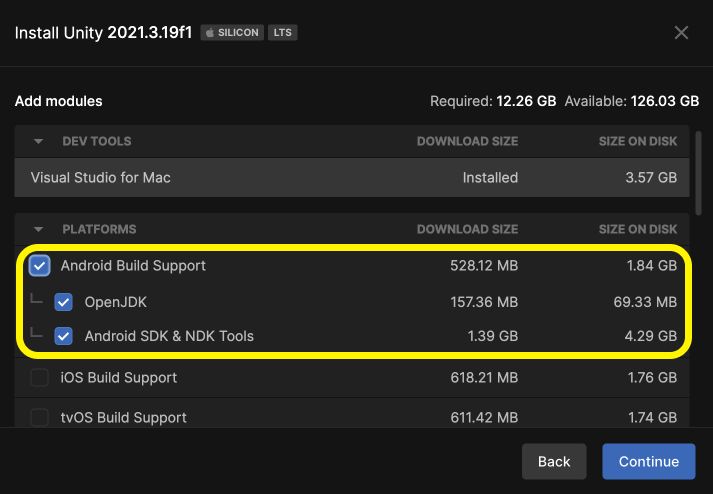Click the 1.74 GB size on disk value
713x494 pixels.
pyautogui.click(x=653, y=418)
